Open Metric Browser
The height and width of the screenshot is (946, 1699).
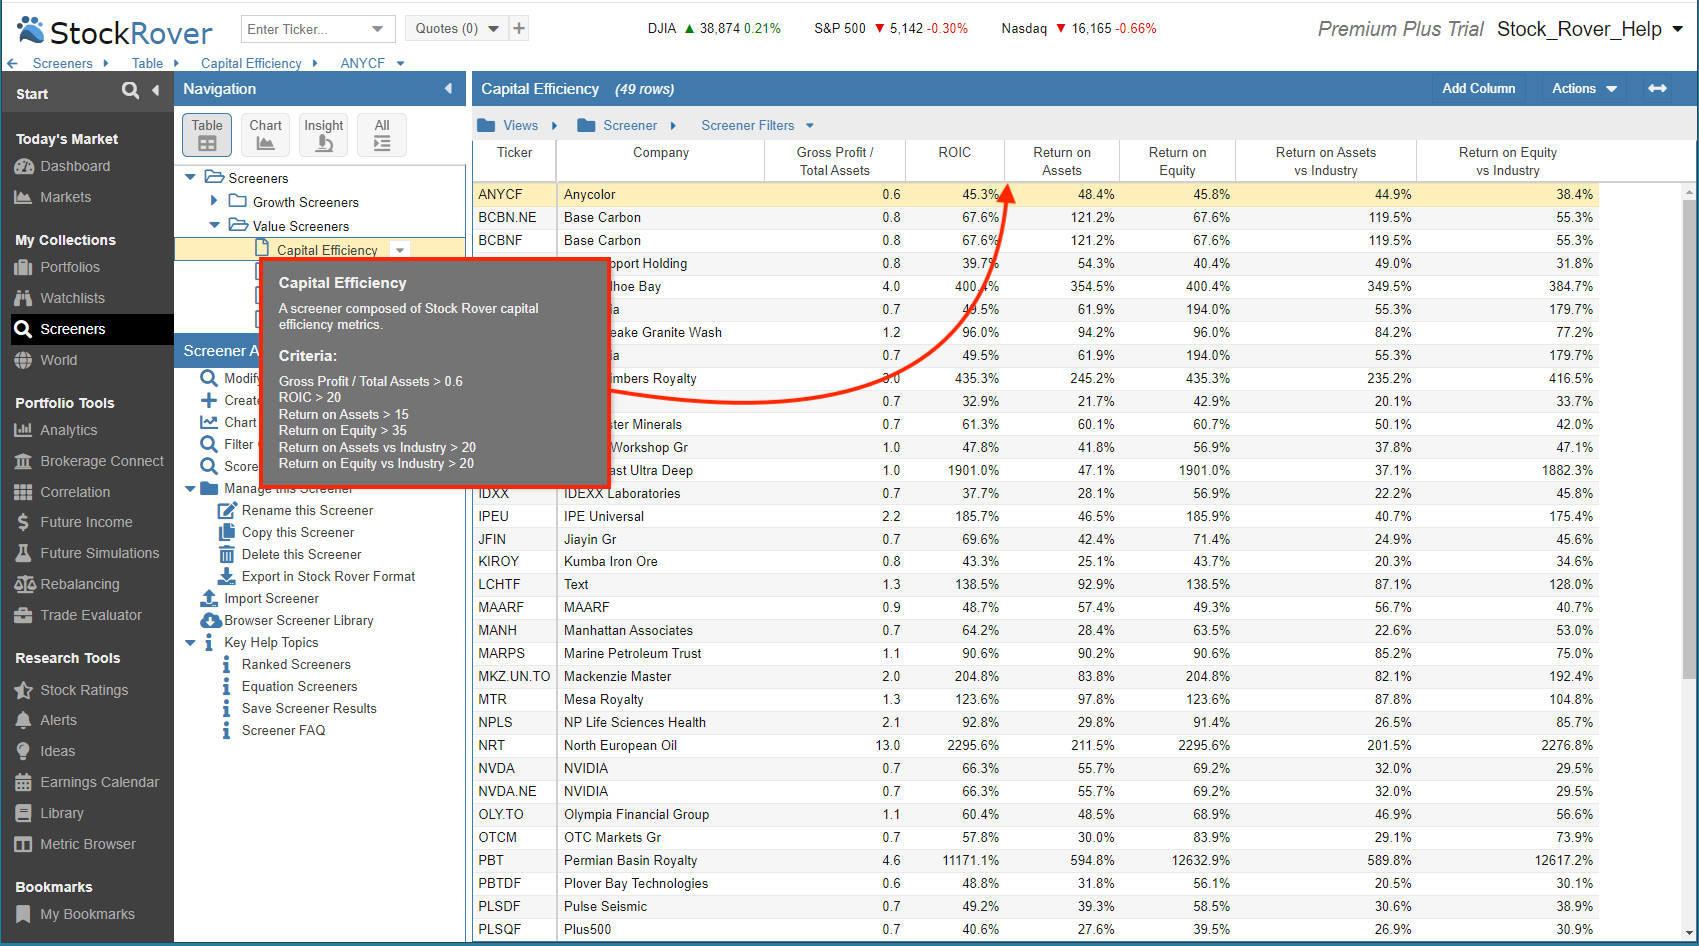[88, 844]
